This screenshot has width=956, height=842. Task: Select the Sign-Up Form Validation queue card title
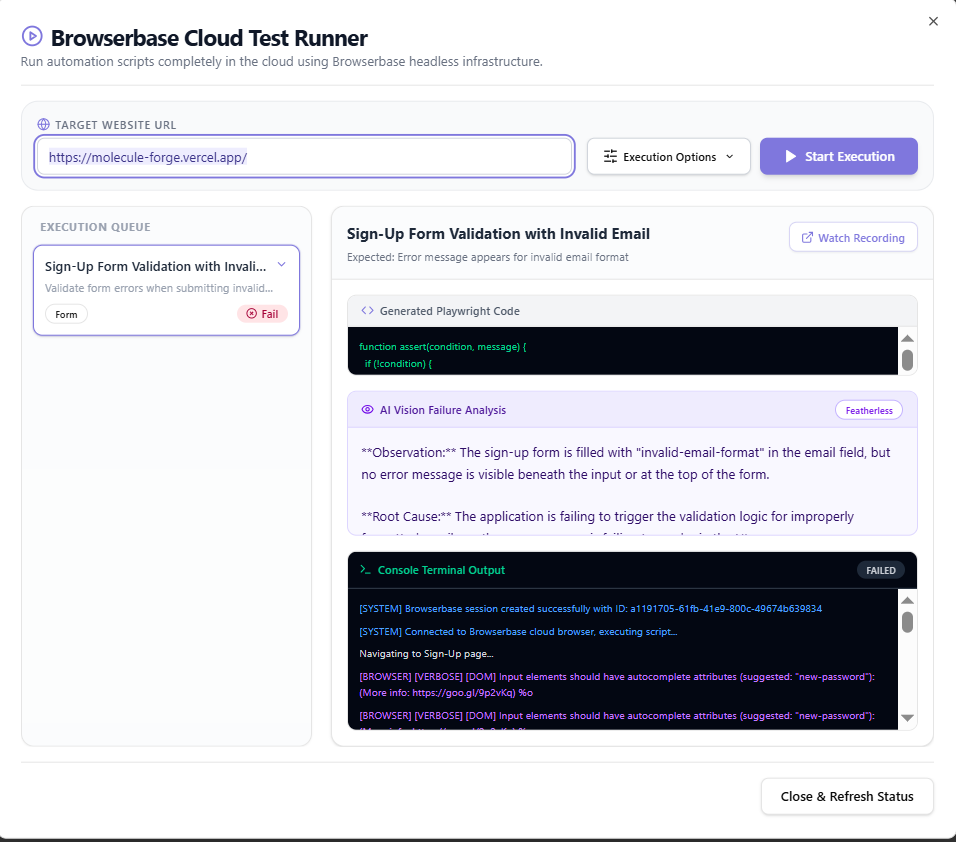click(155, 266)
